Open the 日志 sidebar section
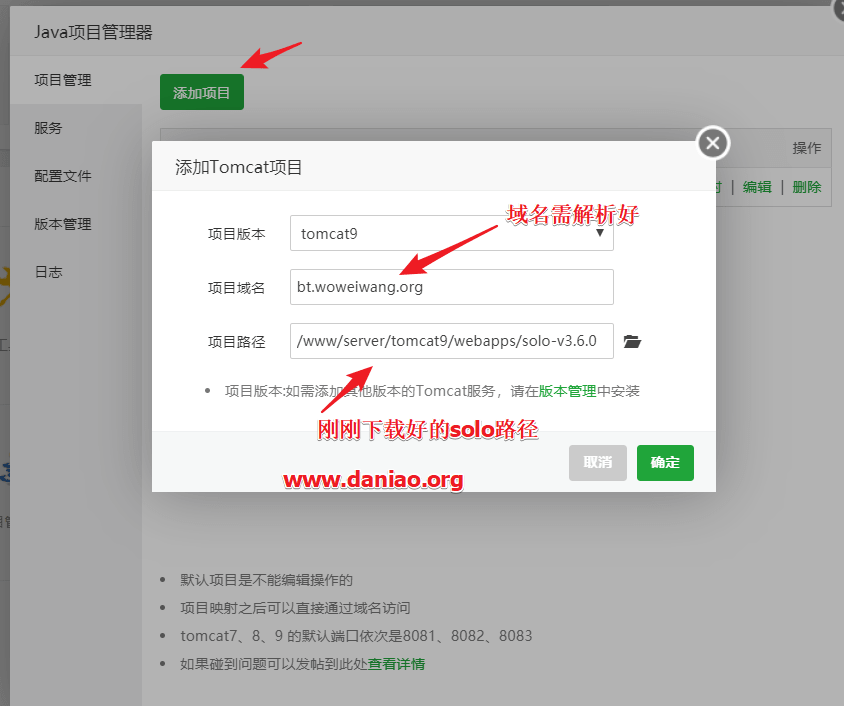The height and width of the screenshot is (706, 844). (x=48, y=272)
